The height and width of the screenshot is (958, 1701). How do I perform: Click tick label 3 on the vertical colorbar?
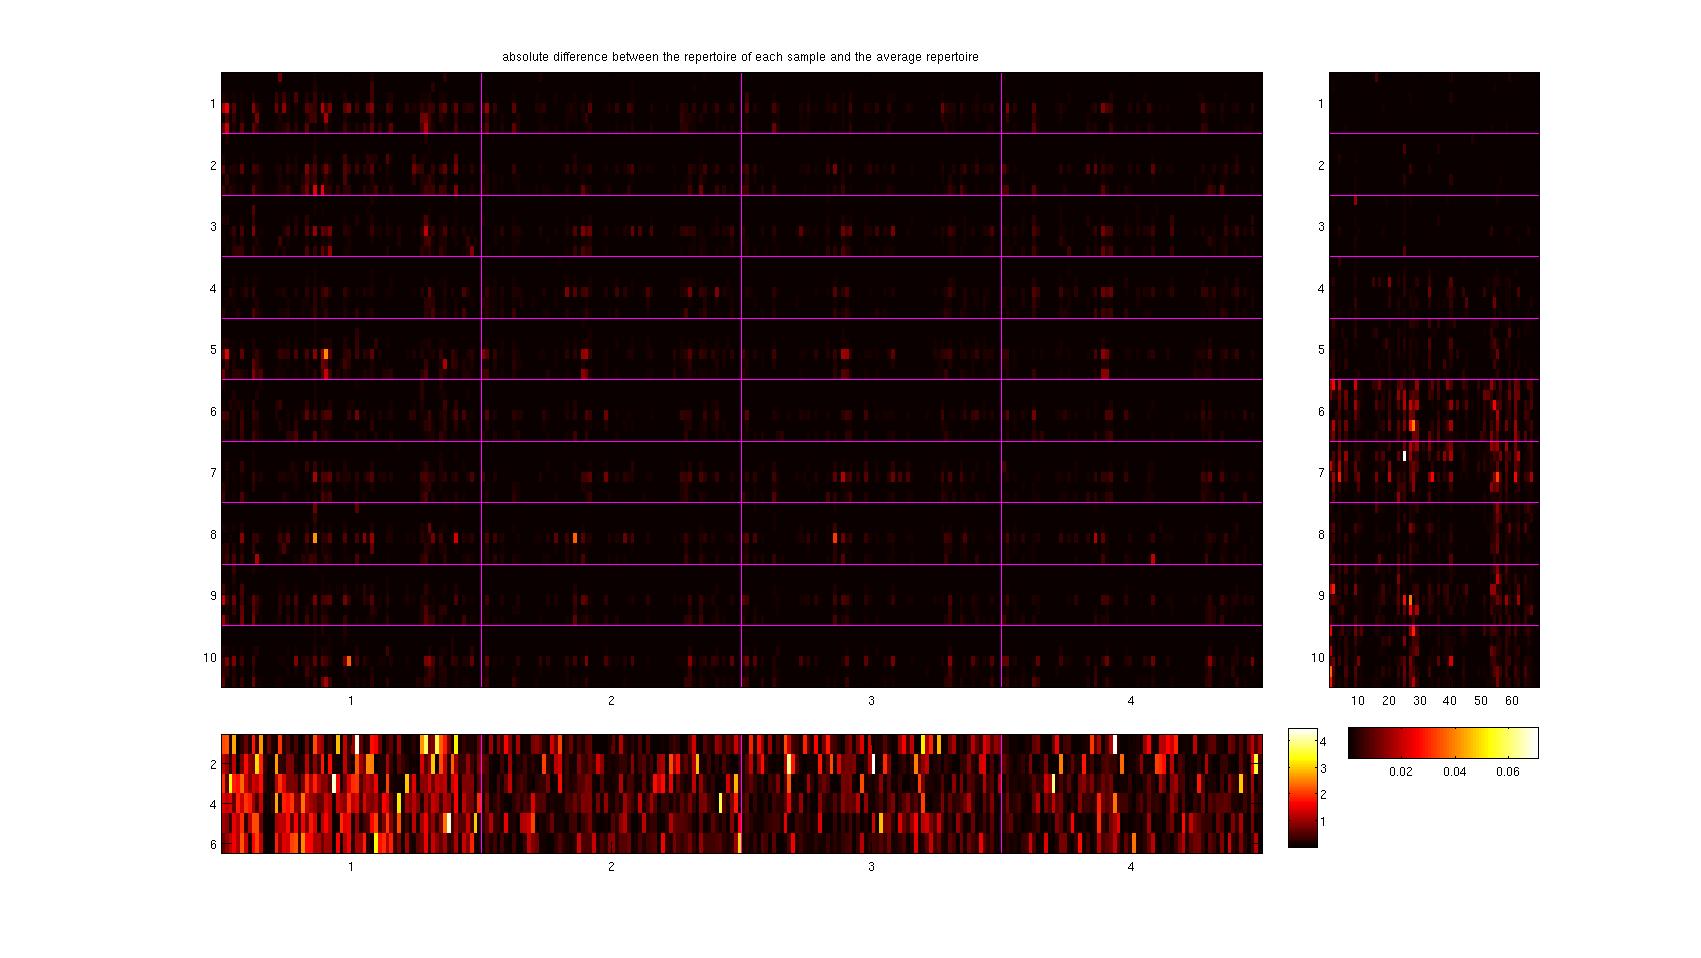pos(1323,769)
